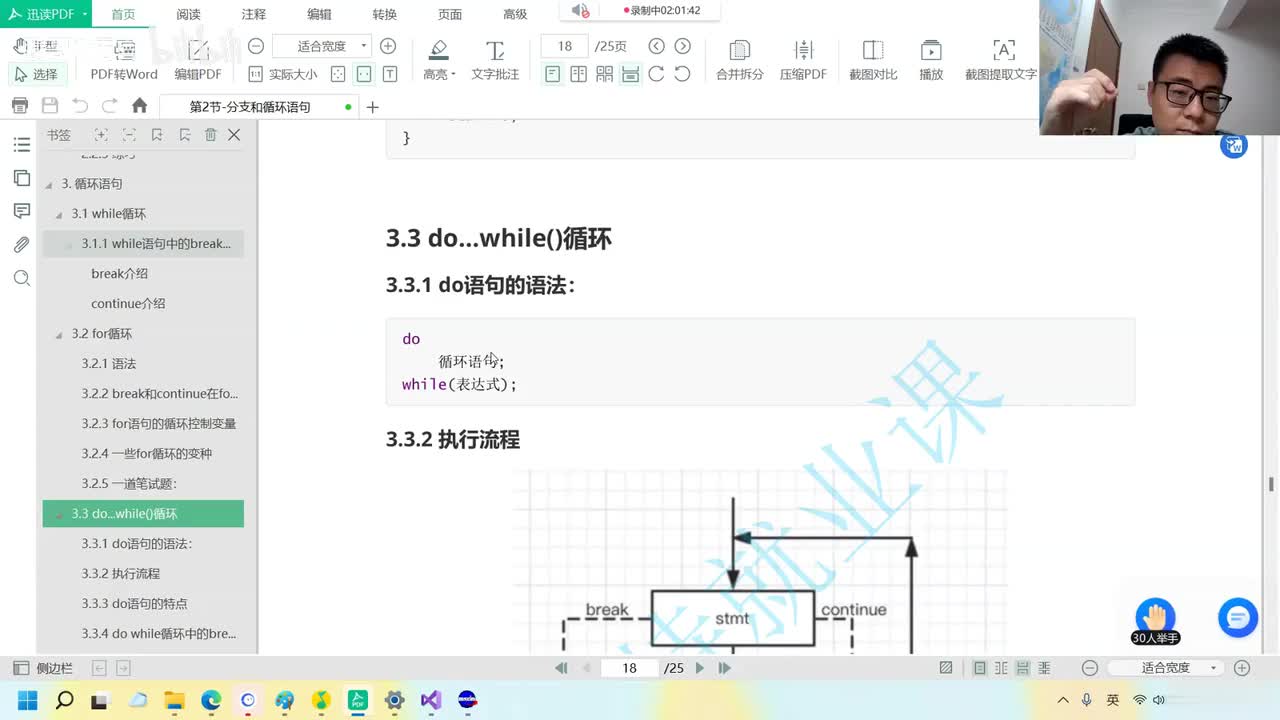The height and width of the screenshot is (720, 1280).
Task: Open the 适合宽度 zoom dropdown in toolbar
Action: click(321, 46)
